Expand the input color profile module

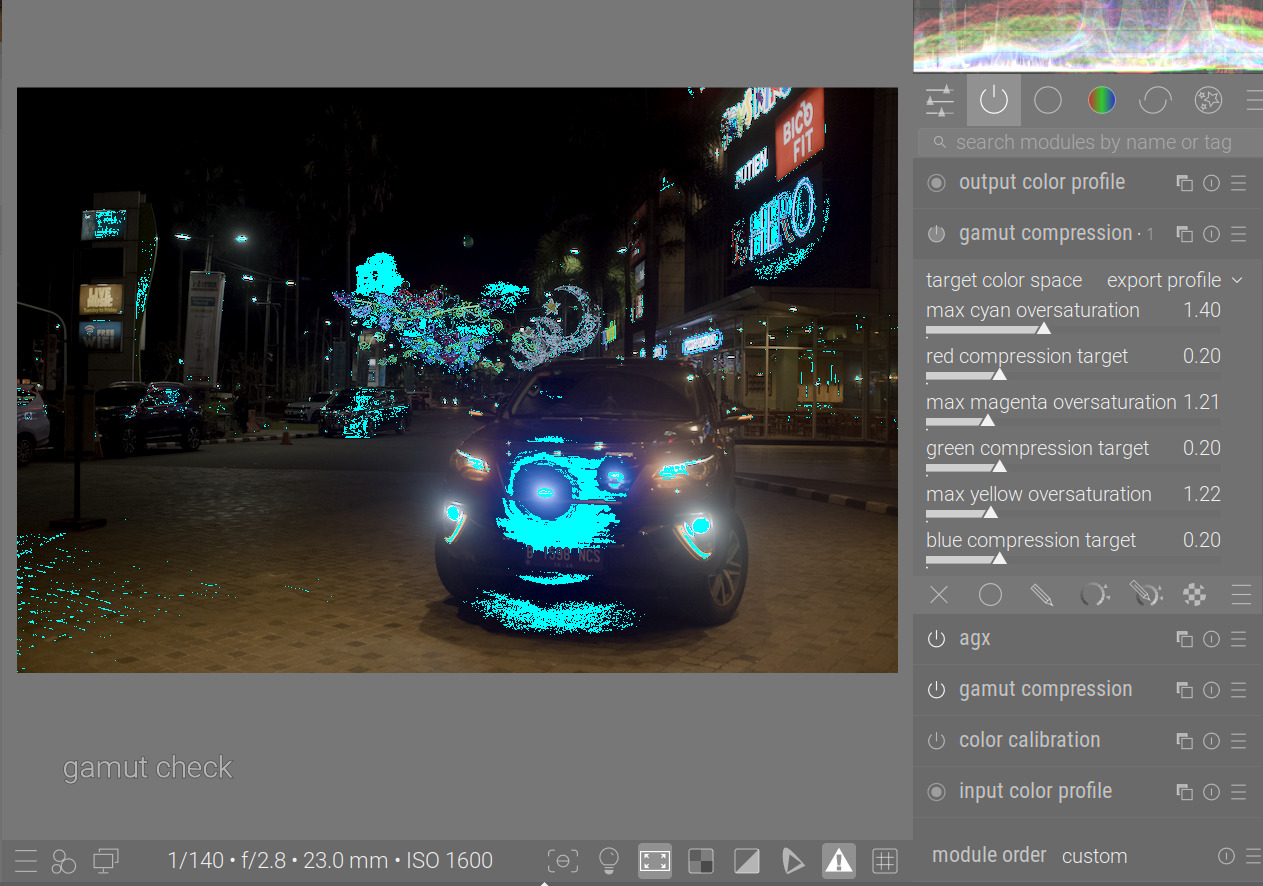(x=1035, y=791)
